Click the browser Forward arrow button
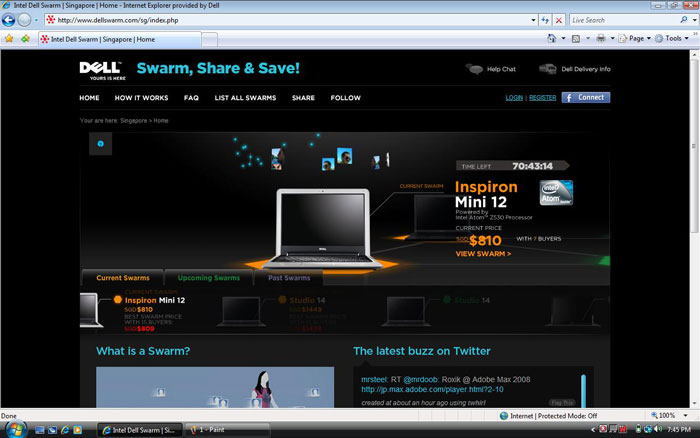Viewport: 700px width, 438px height. pyautogui.click(x=24, y=20)
